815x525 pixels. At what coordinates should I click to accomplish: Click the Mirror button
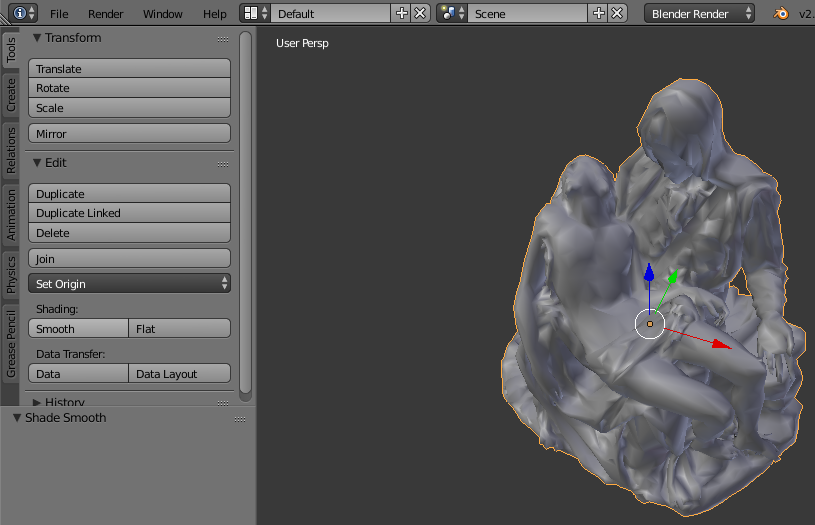click(x=129, y=134)
